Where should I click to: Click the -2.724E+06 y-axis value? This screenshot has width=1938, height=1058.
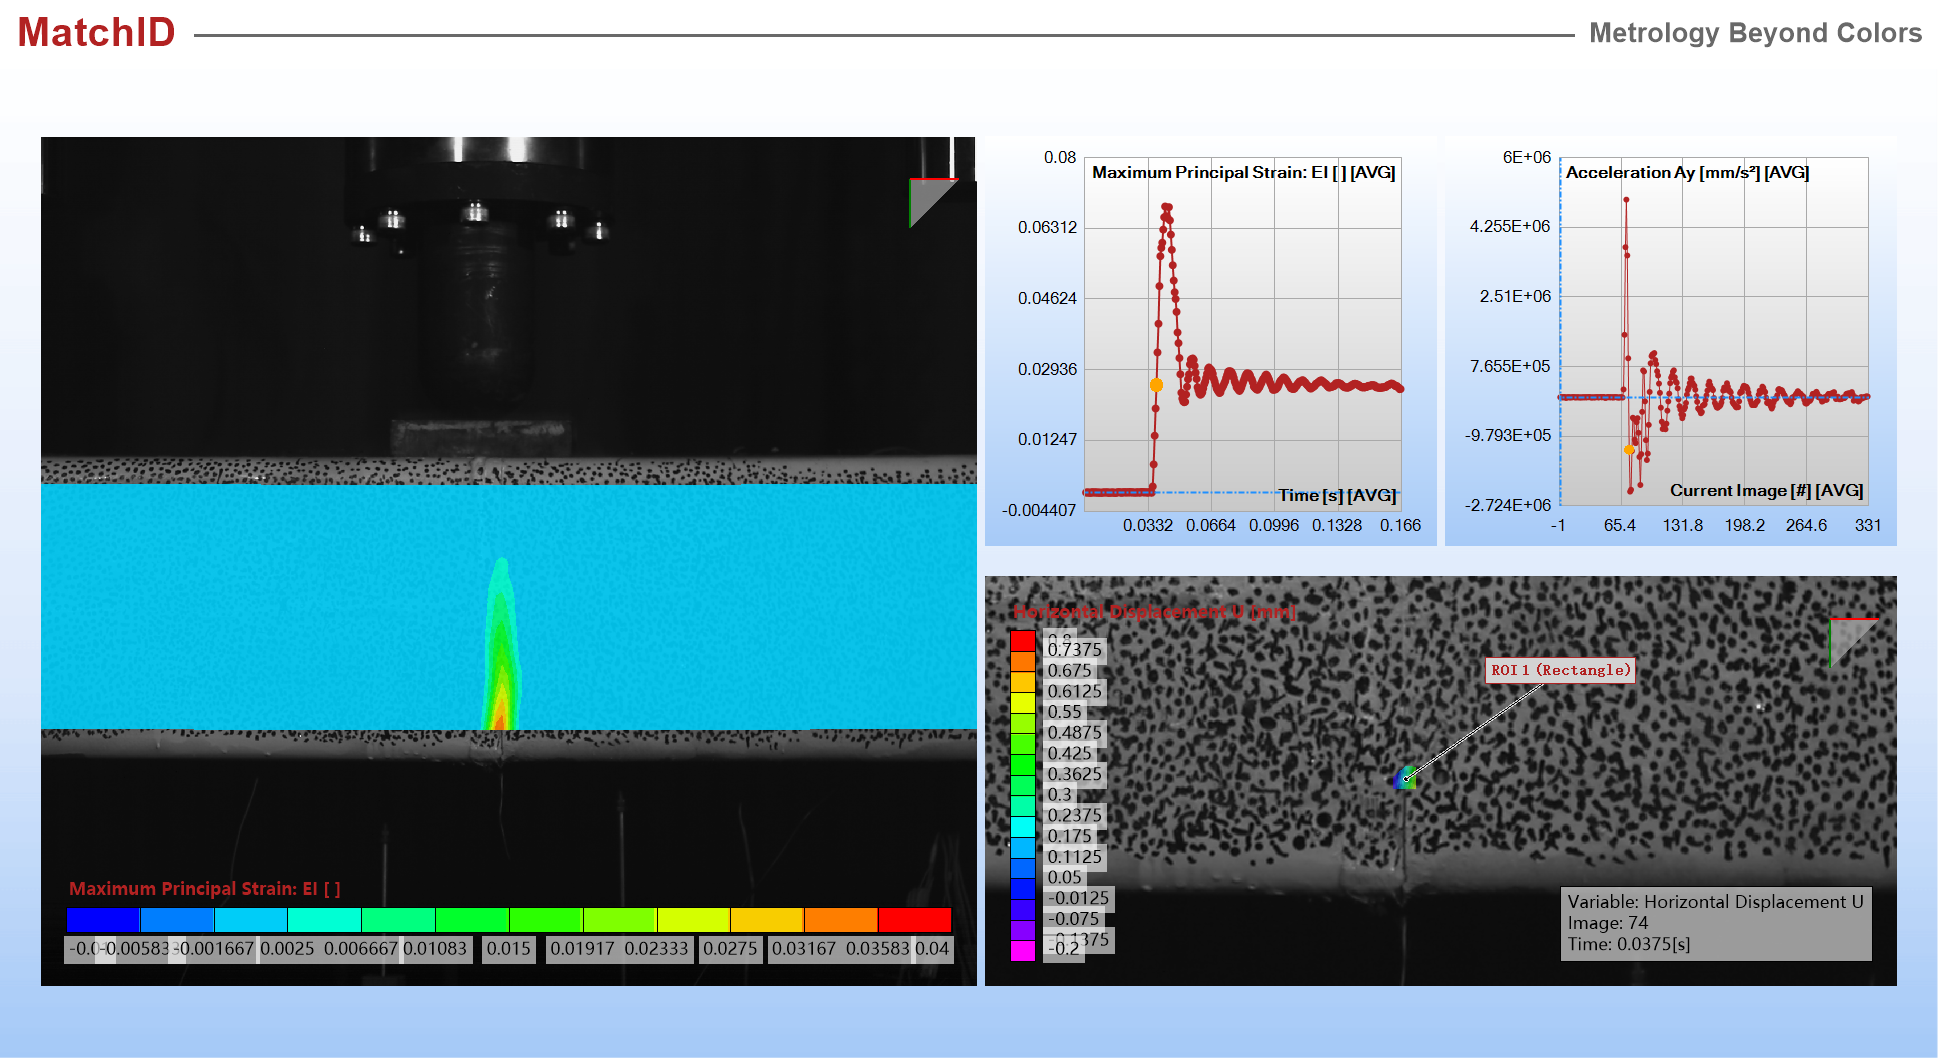click(1507, 505)
